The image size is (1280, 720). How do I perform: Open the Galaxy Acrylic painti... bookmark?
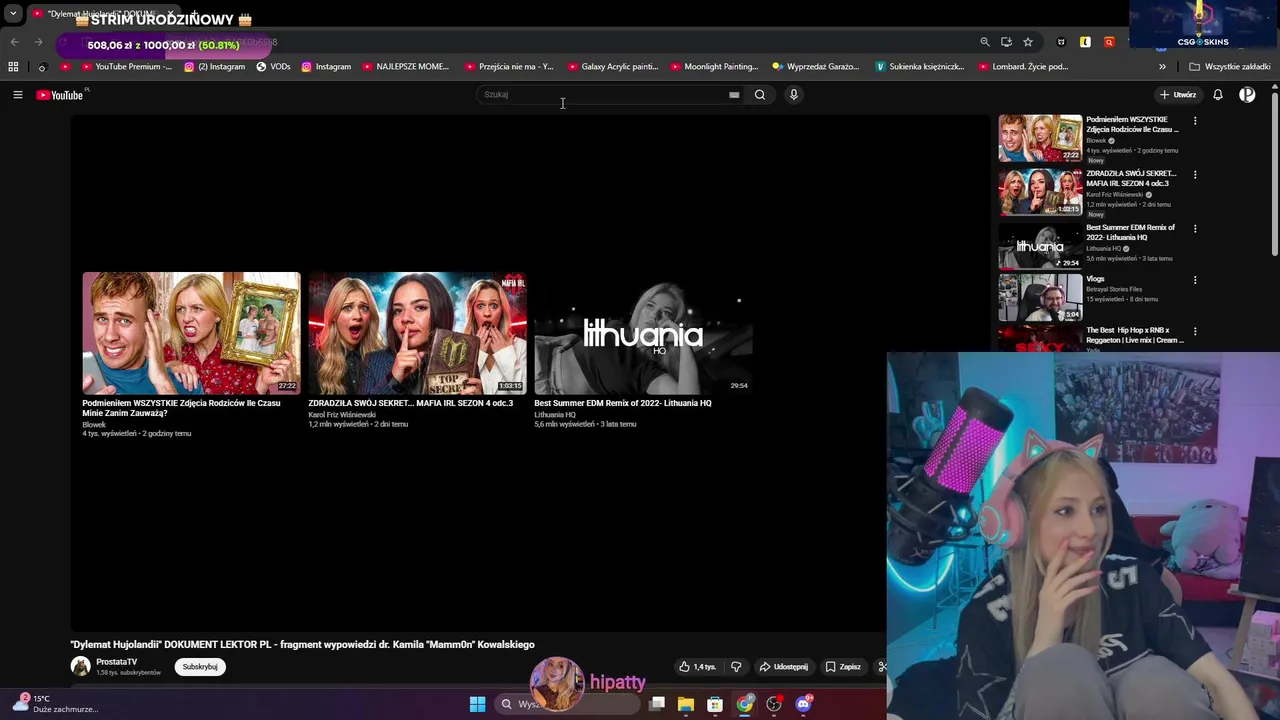(613, 67)
